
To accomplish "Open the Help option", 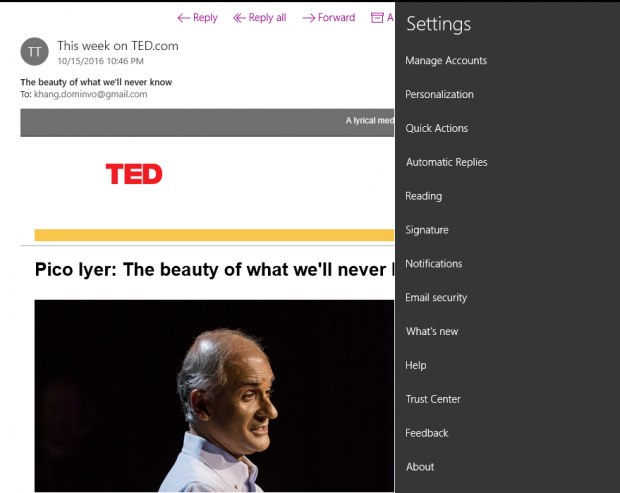I will point(416,366).
